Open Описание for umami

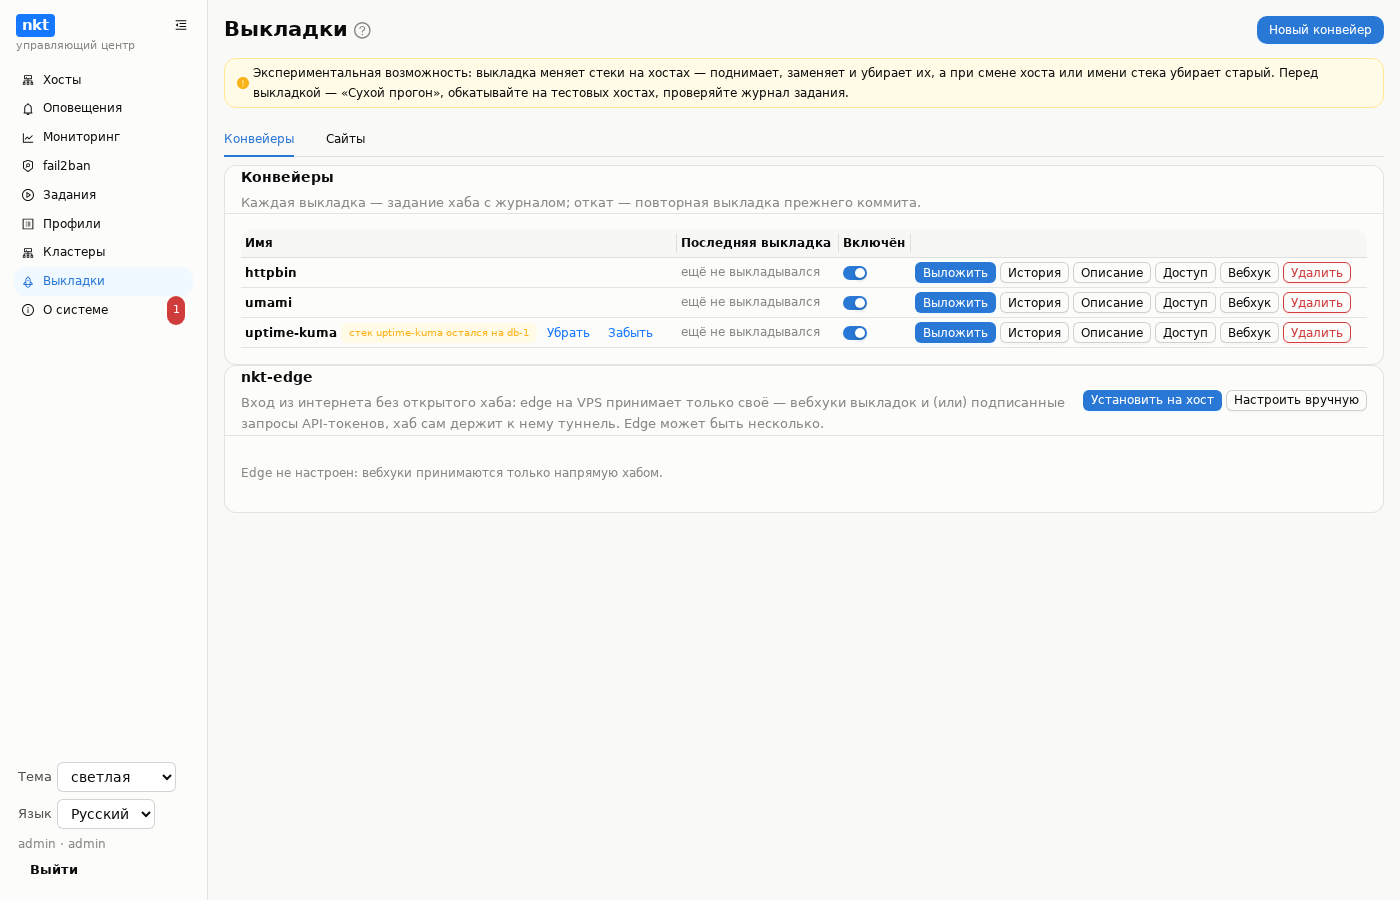point(1112,303)
